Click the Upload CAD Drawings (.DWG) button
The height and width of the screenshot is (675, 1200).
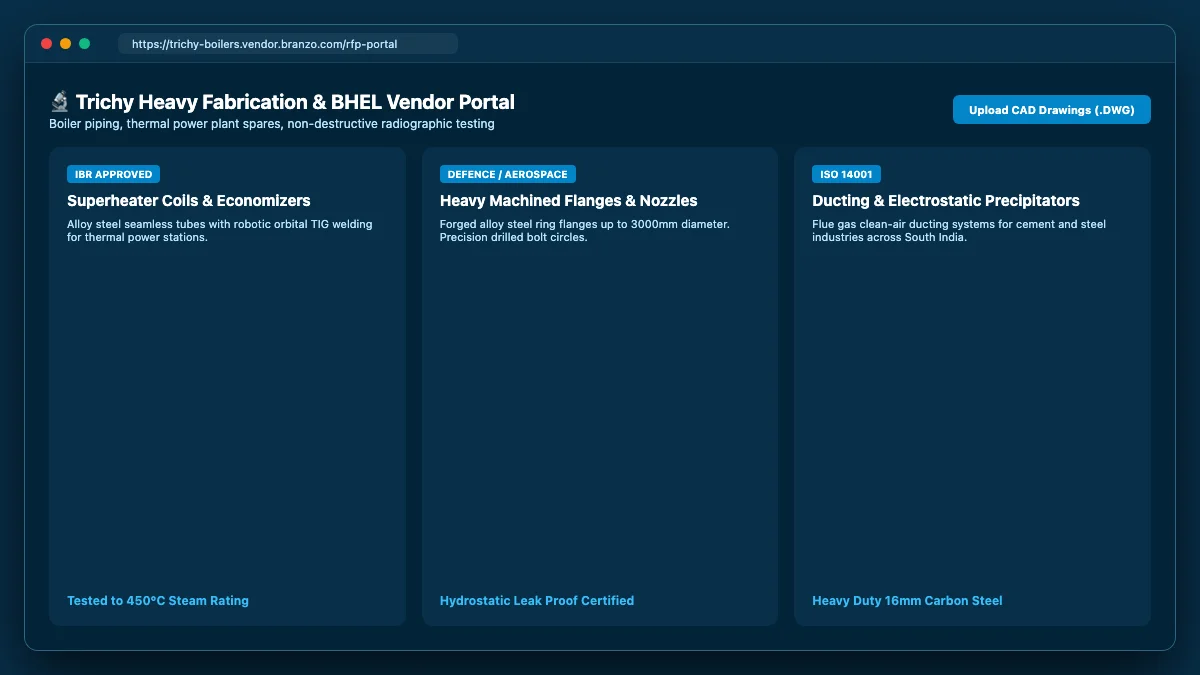[x=1052, y=110]
